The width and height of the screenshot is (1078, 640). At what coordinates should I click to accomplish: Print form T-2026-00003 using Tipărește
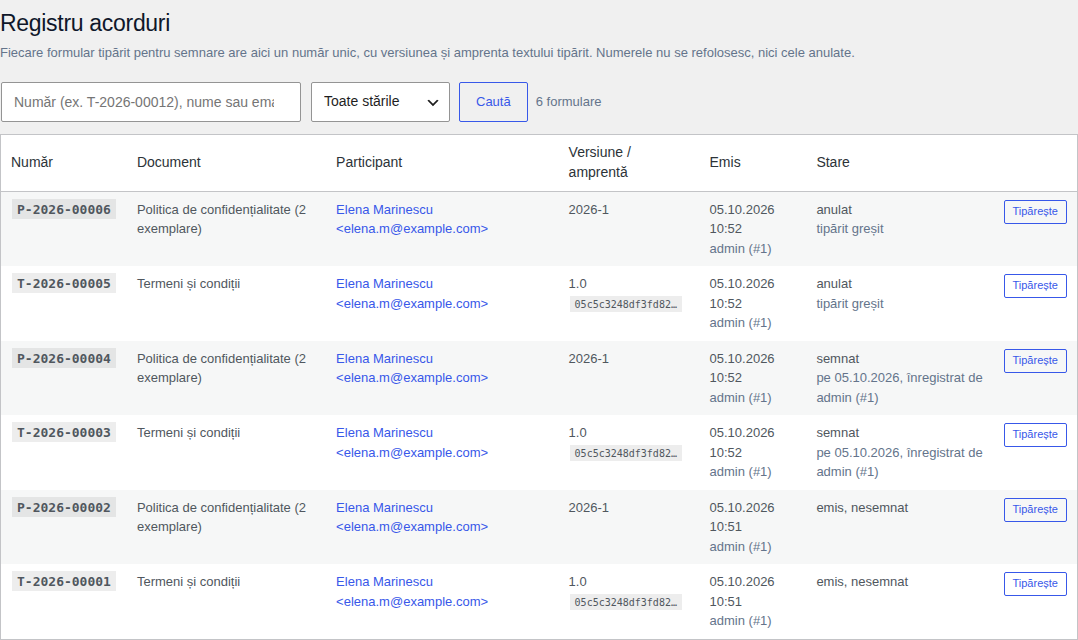1035,435
